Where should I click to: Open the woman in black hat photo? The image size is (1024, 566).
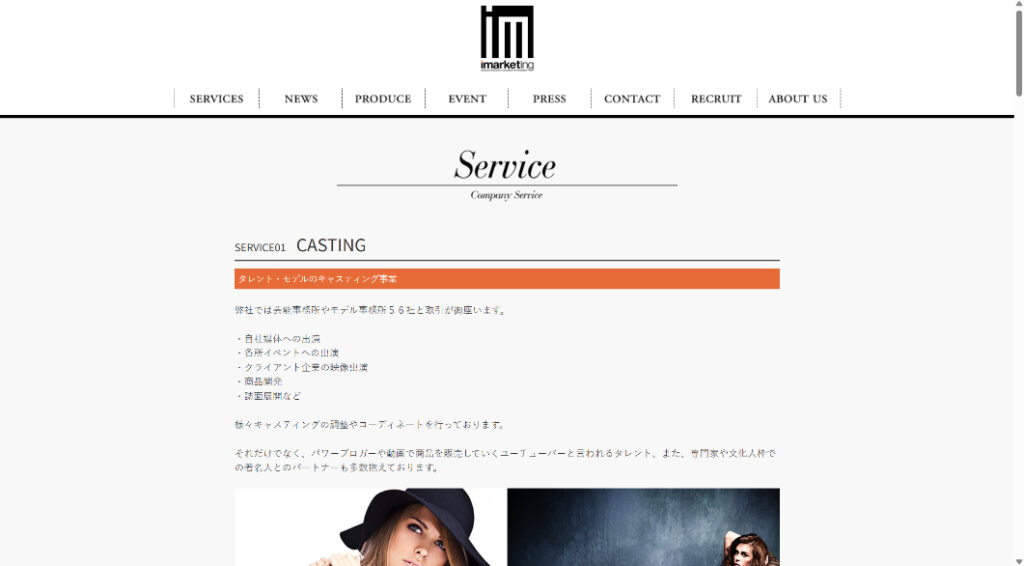pyautogui.click(x=370, y=527)
